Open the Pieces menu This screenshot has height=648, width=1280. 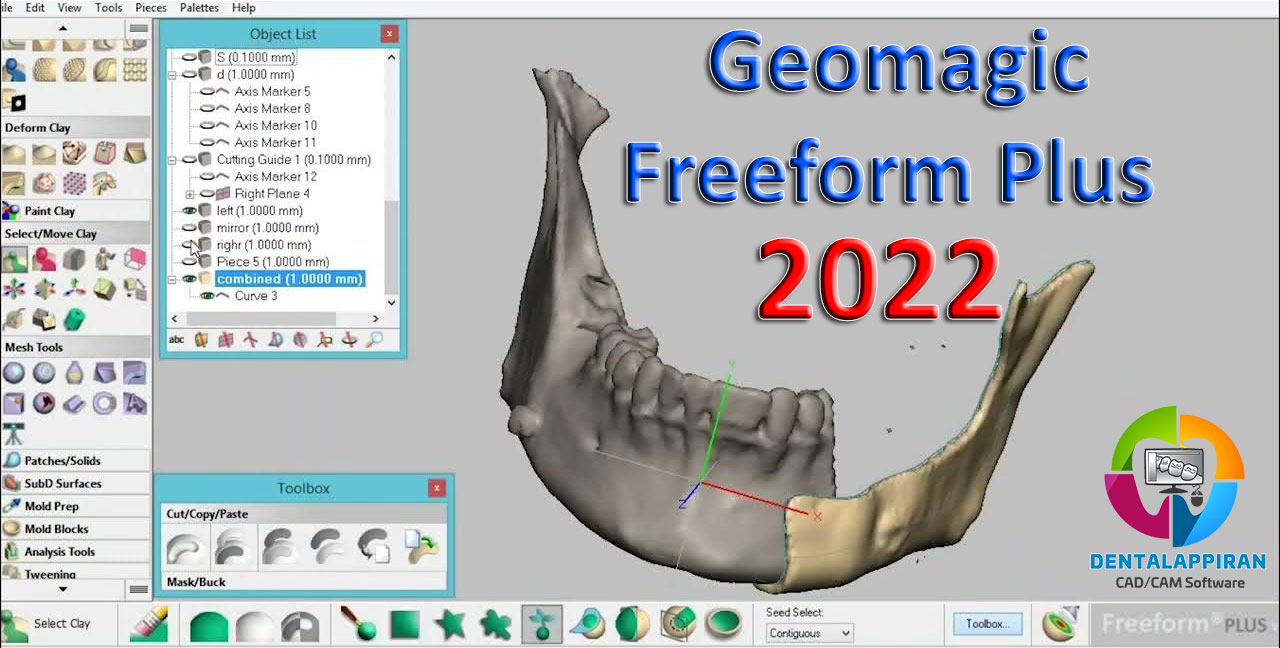tap(151, 7)
